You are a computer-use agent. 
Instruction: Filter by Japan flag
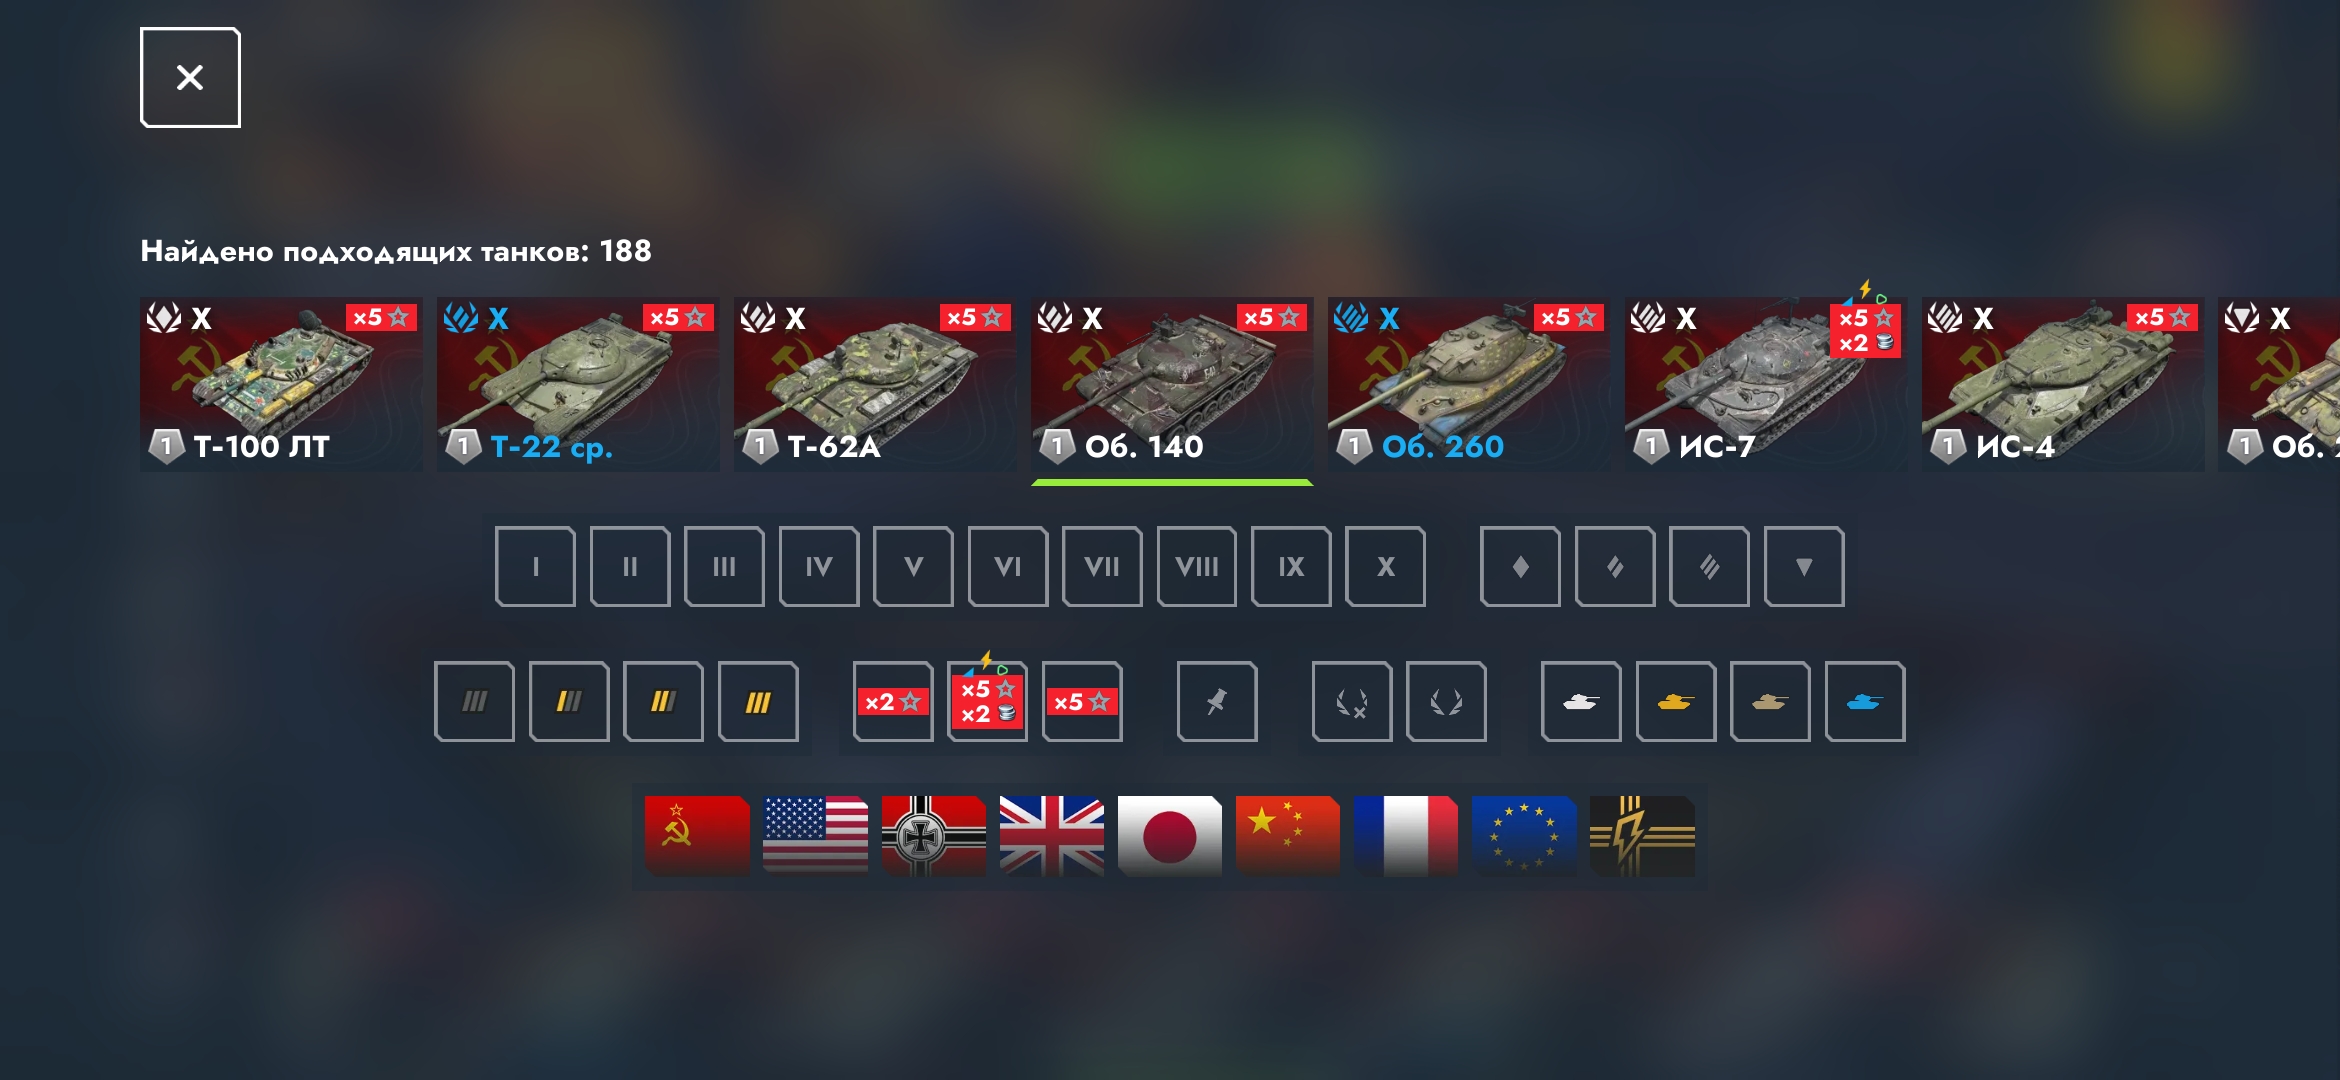[x=1169, y=836]
